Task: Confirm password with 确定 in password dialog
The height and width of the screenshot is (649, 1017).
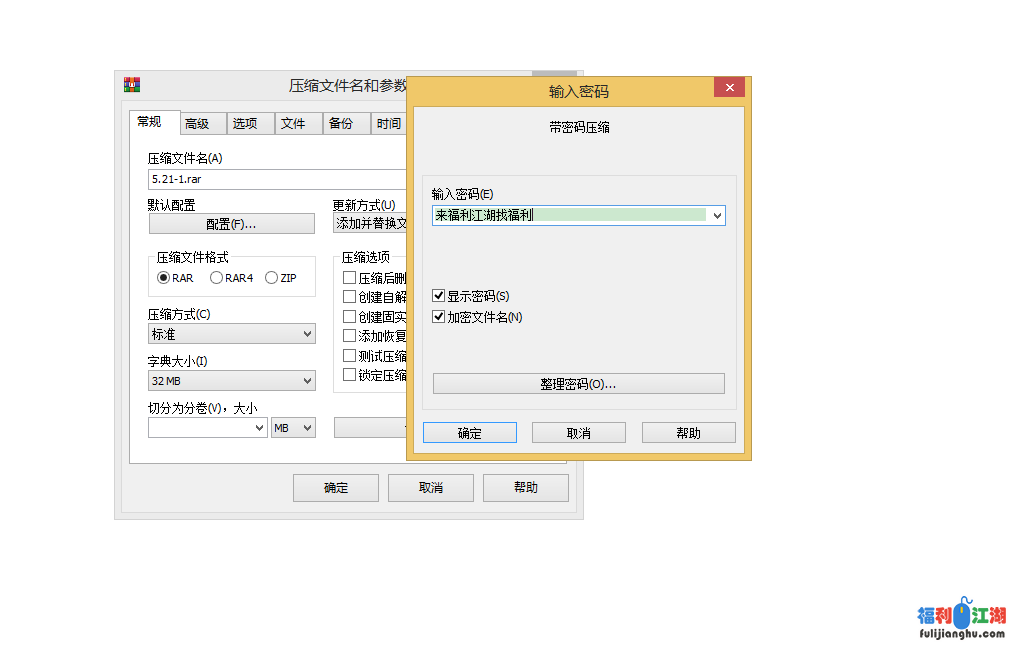Action: pos(469,433)
